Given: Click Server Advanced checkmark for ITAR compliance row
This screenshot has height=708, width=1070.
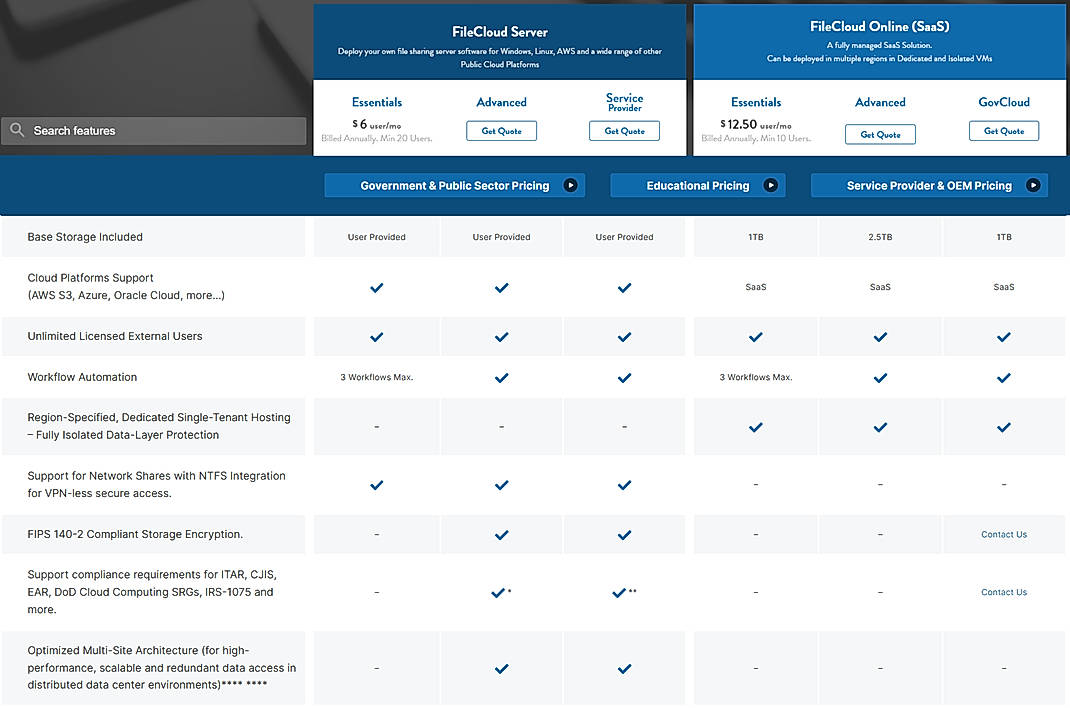Looking at the screenshot, I should click(x=498, y=593).
